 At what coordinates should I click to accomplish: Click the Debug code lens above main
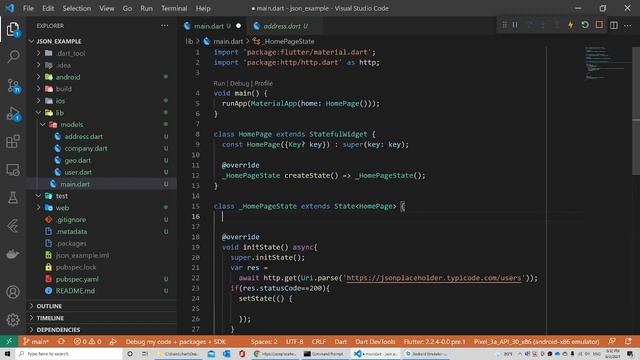(x=239, y=83)
